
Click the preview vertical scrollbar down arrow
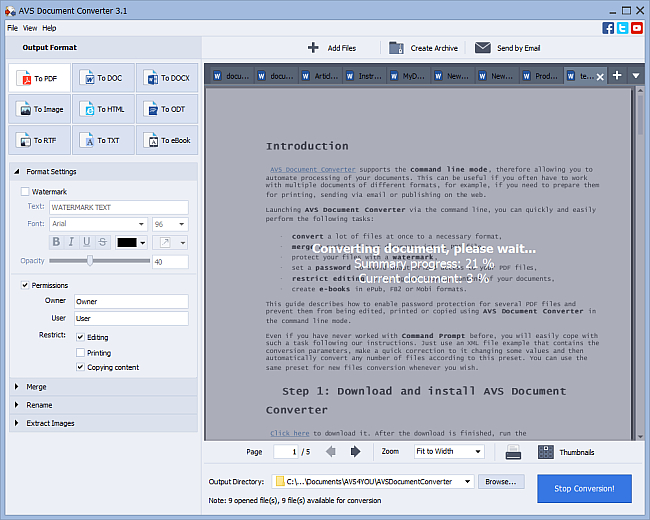[x=640, y=436]
